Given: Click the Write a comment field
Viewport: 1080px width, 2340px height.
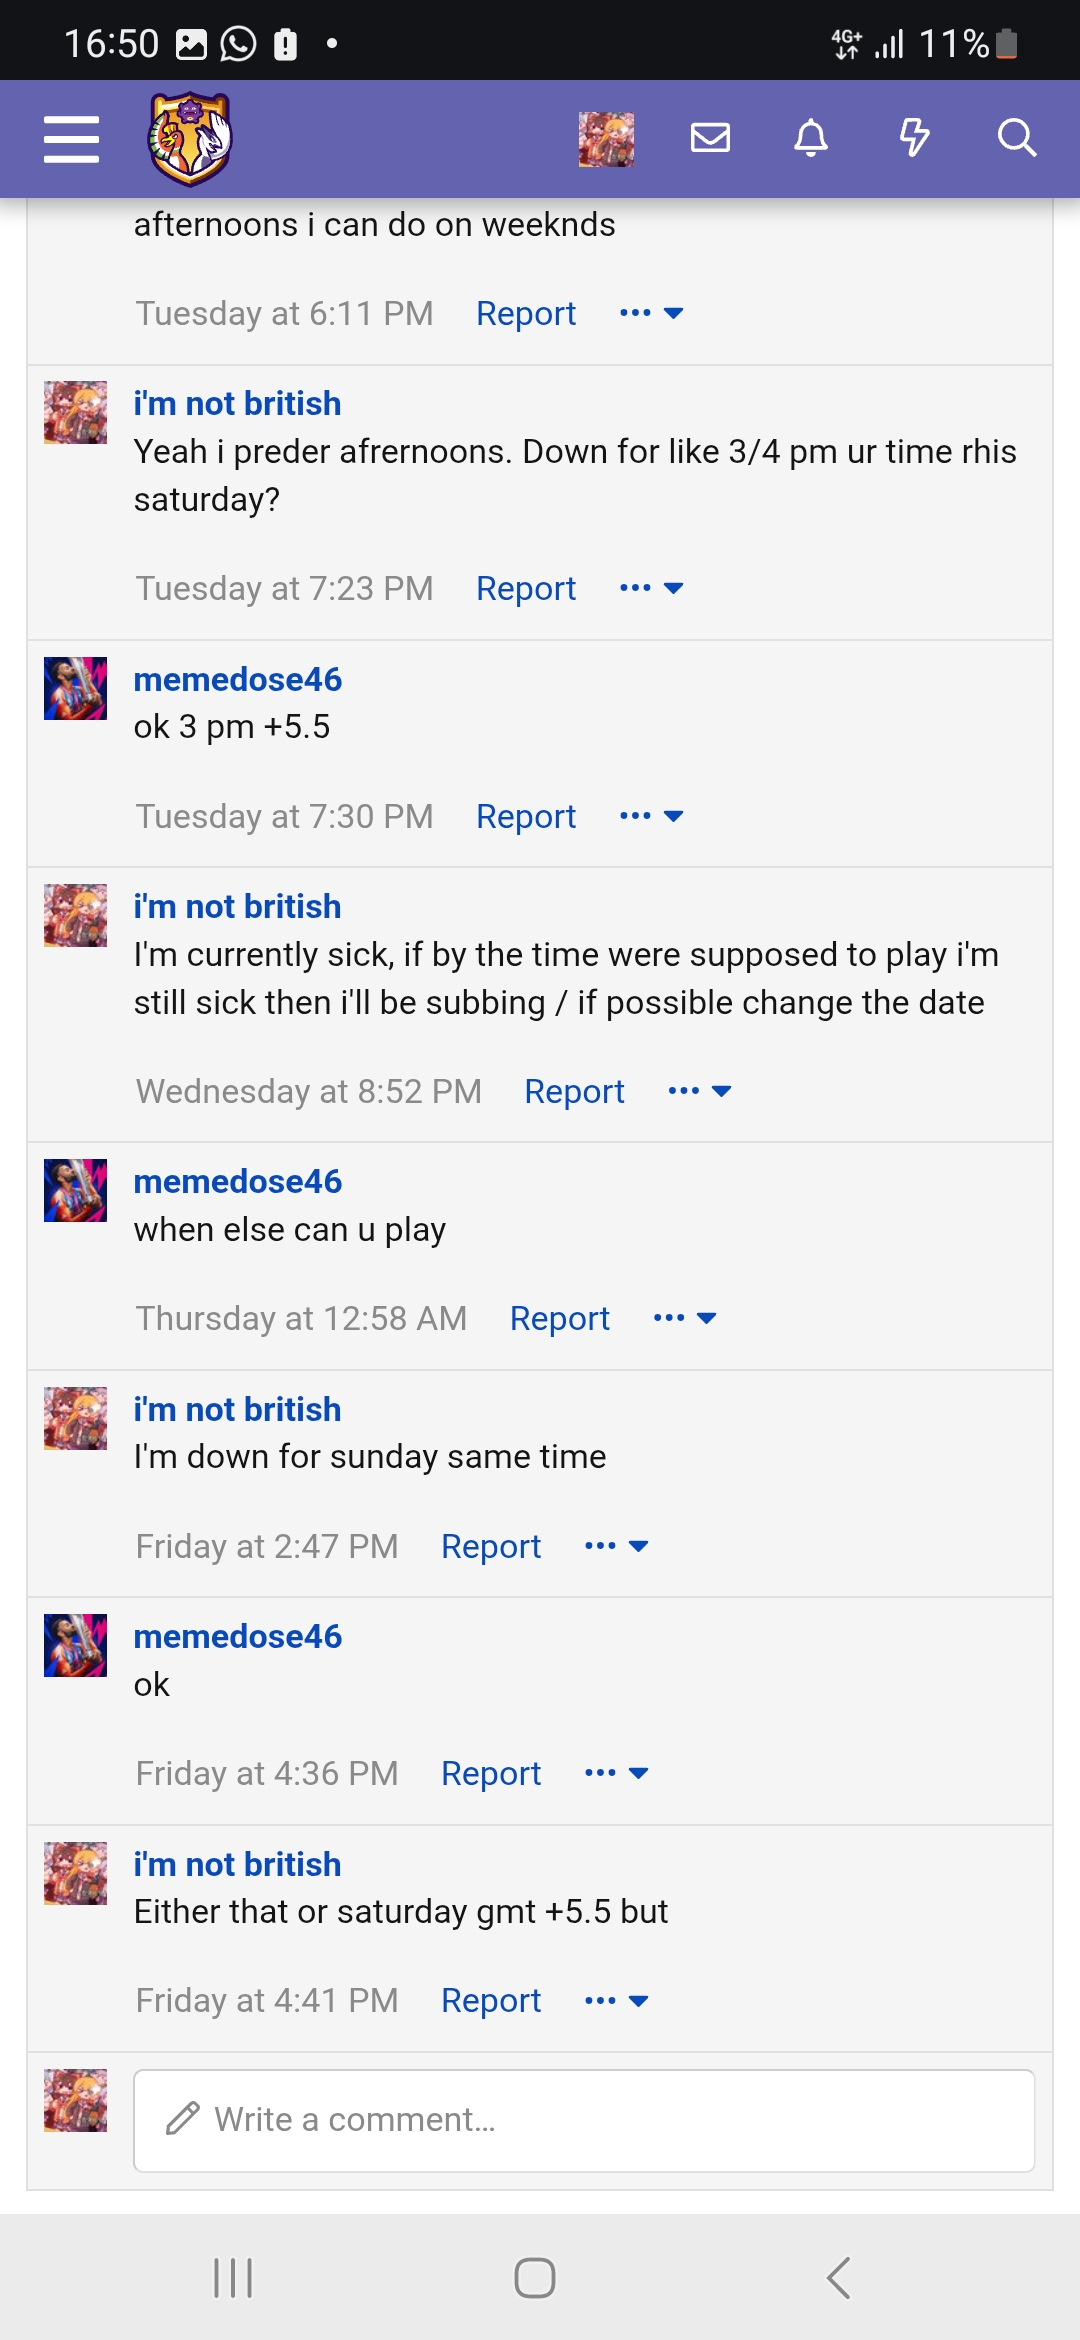Looking at the screenshot, I should click(x=584, y=2120).
